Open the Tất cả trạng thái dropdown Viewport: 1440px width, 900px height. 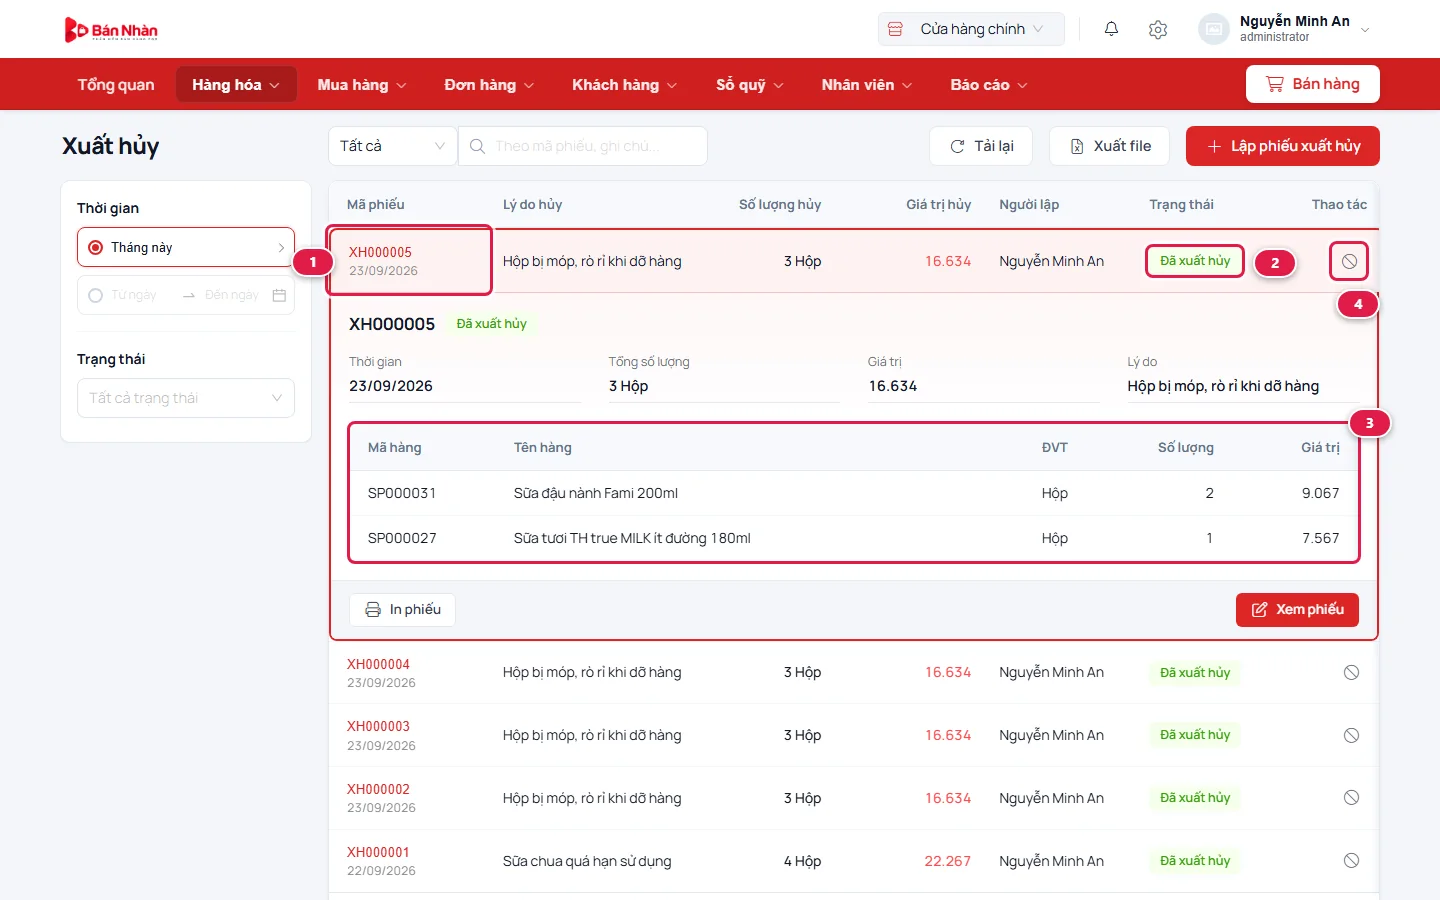click(x=186, y=398)
